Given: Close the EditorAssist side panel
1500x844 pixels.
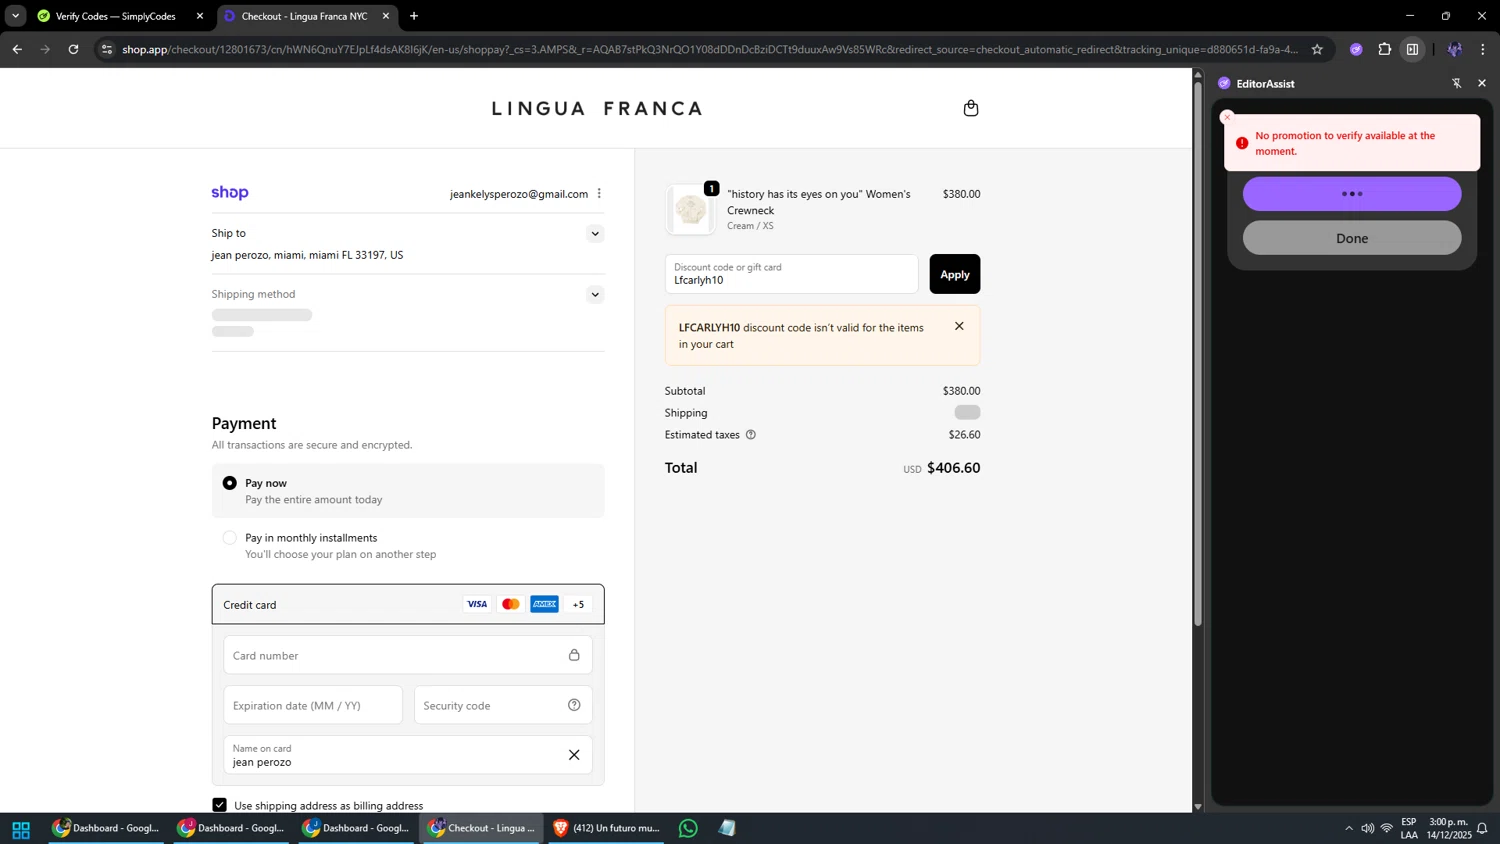Looking at the screenshot, I should point(1482,83).
